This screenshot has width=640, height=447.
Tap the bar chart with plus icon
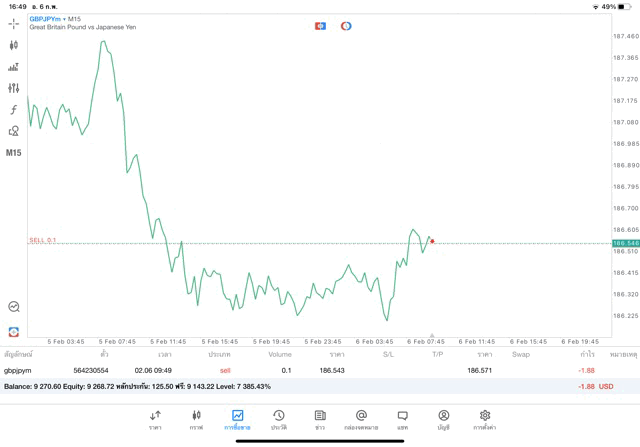tap(13, 67)
